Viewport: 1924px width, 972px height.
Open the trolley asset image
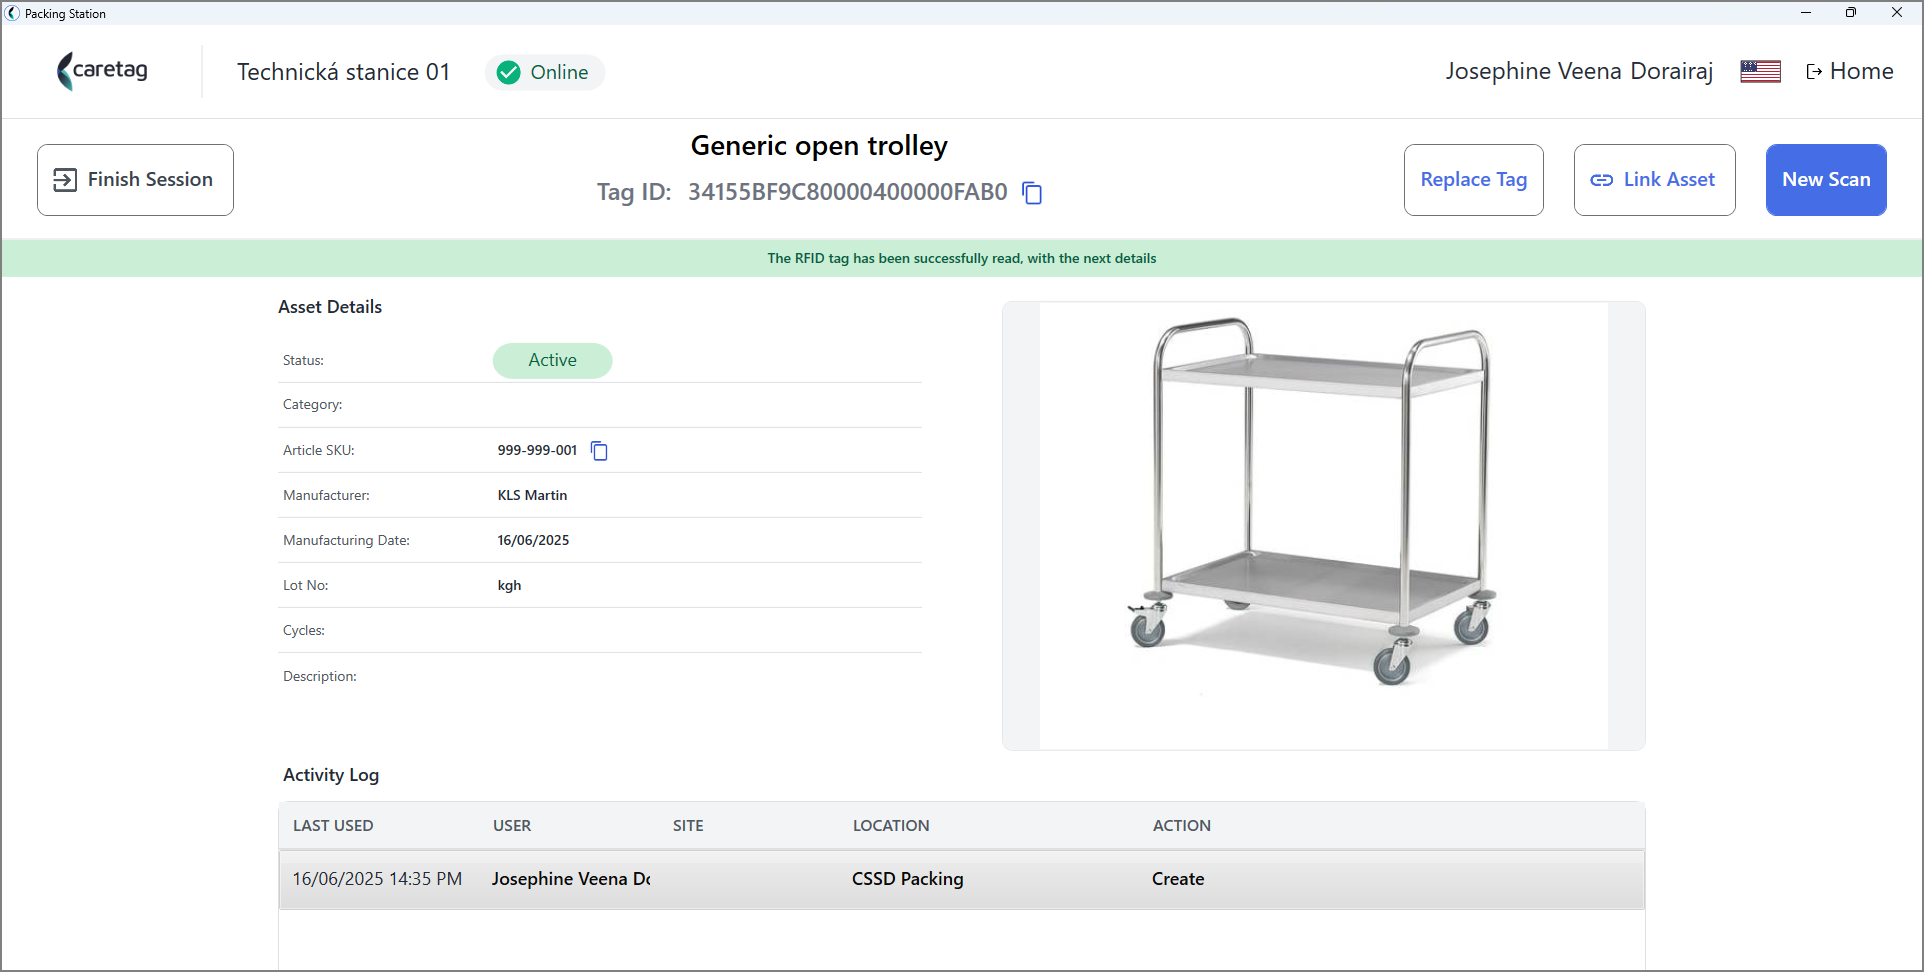point(1323,526)
